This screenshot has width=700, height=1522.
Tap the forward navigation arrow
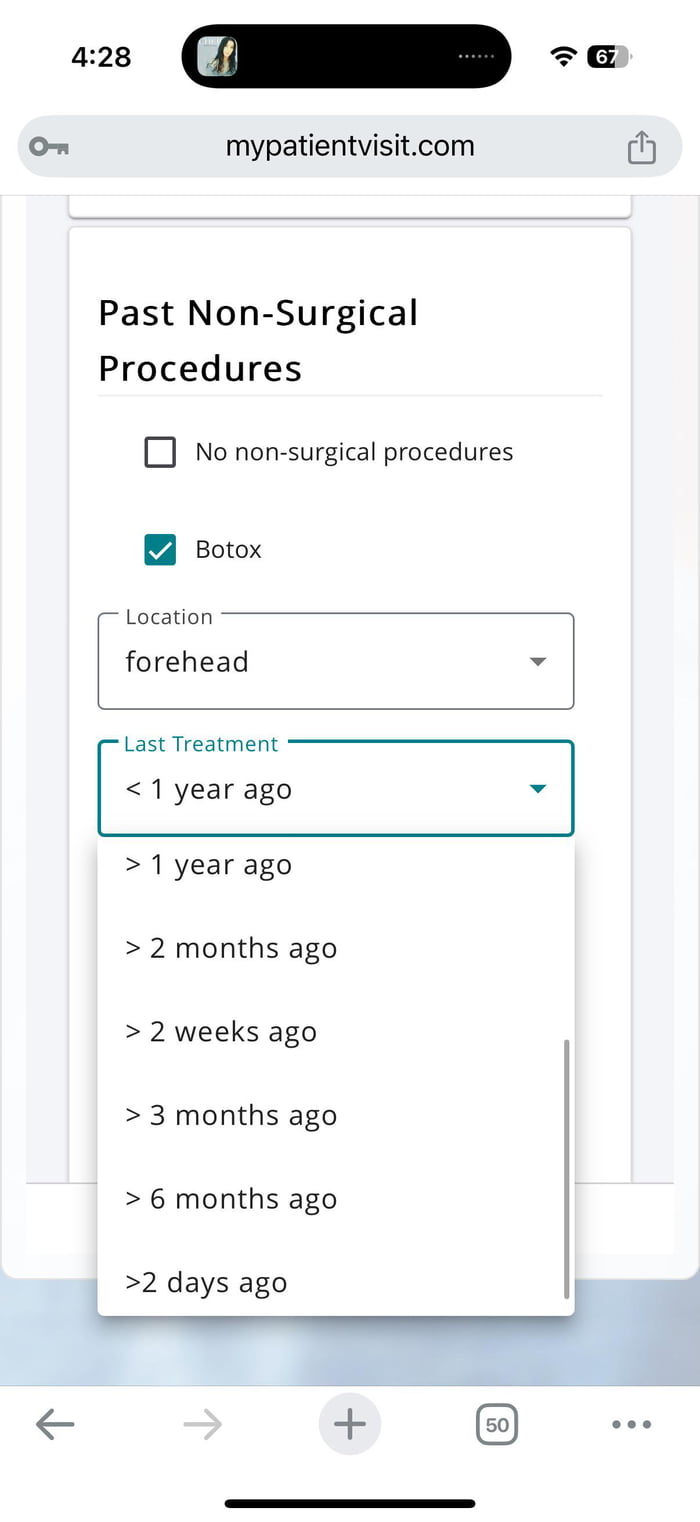[202, 1423]
